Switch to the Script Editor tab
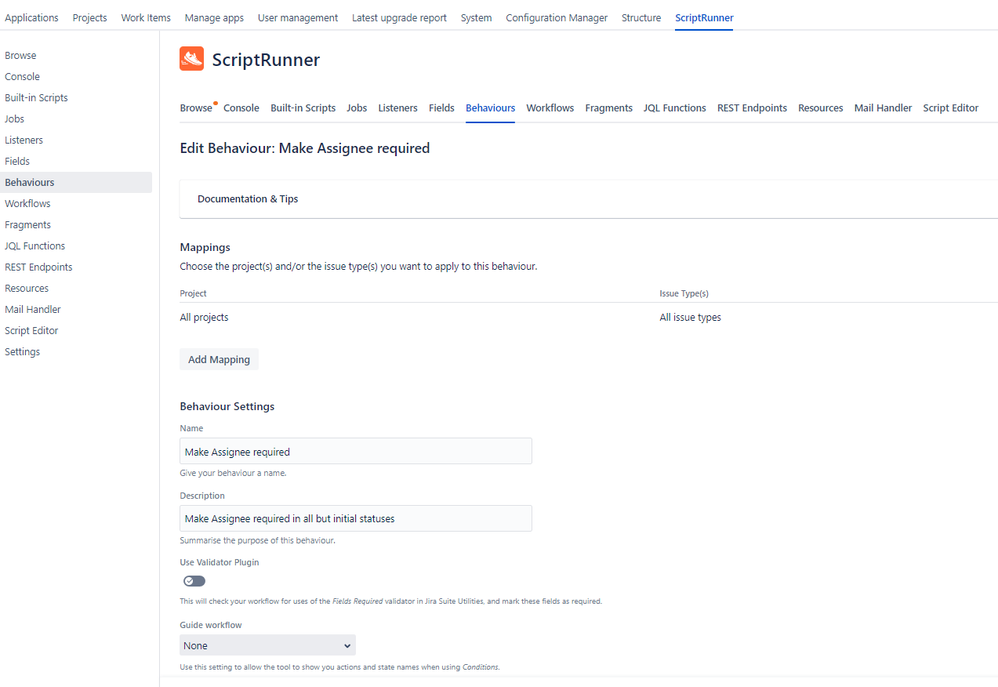 pyautogui.click(x=950, y=108)
